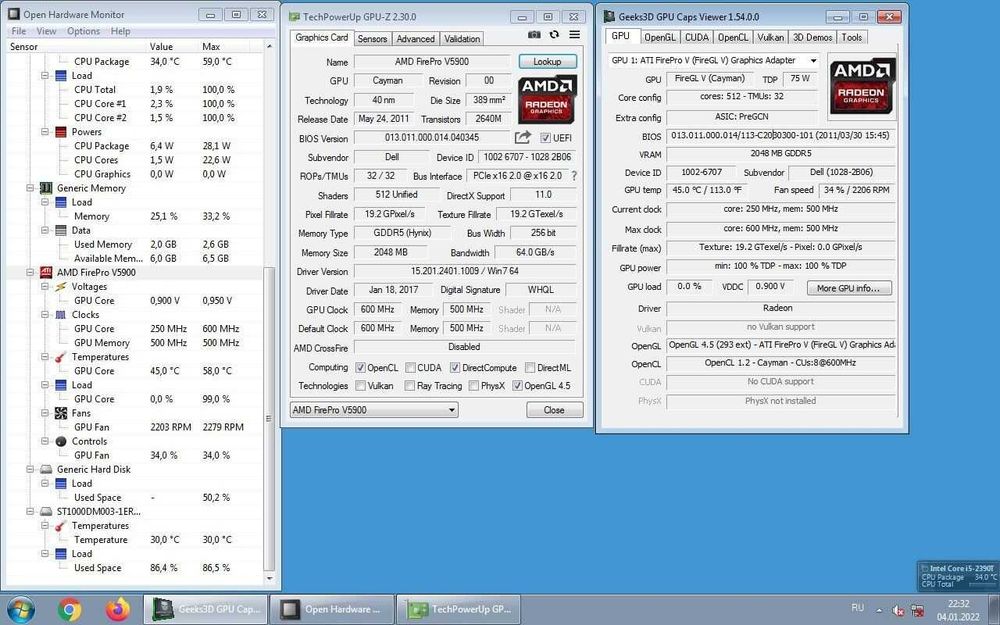Toggle the Ray Tracing checkbox

click(409, 386)
